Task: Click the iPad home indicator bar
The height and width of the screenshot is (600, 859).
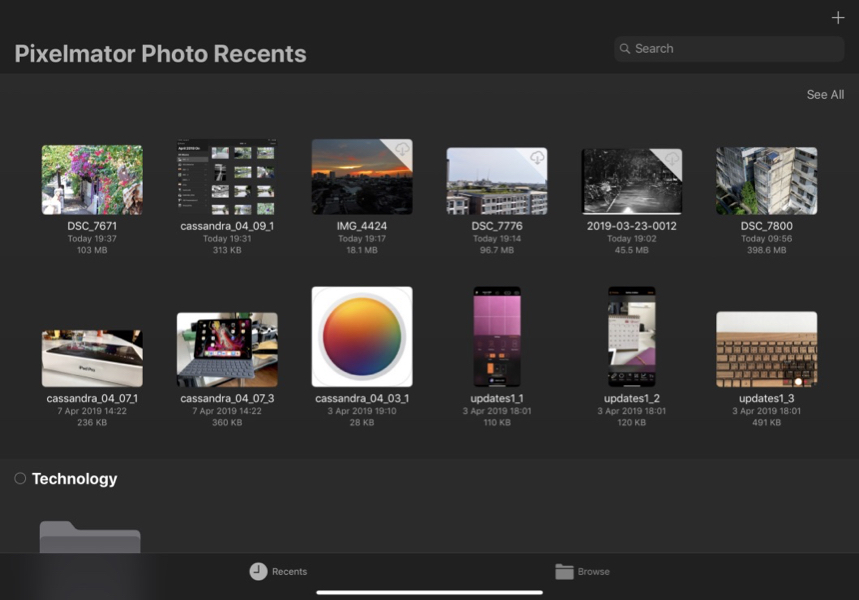Action: click(x=430, y=592)
